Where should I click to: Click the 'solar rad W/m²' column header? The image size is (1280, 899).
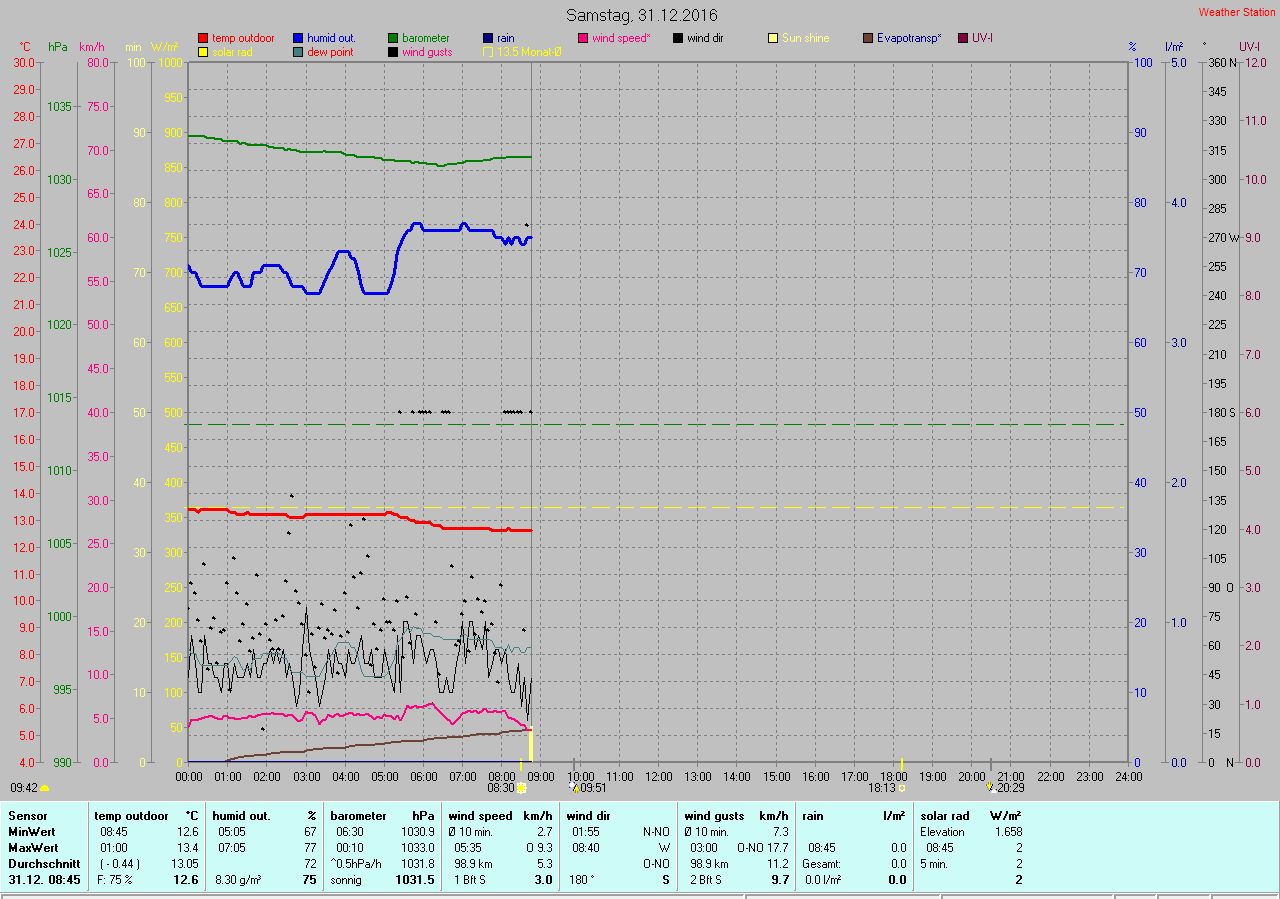(x=971, y=816)
